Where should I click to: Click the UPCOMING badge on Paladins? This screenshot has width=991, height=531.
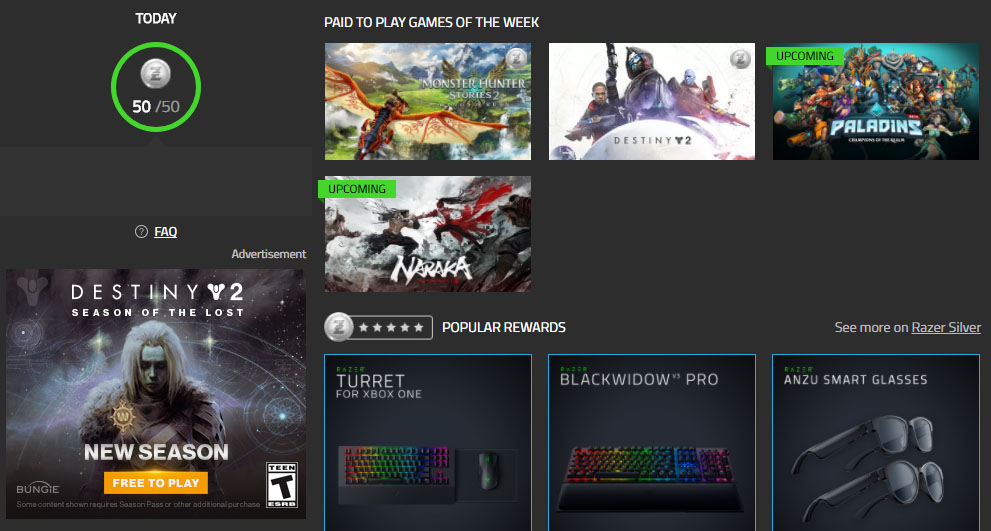pos(805,56)
